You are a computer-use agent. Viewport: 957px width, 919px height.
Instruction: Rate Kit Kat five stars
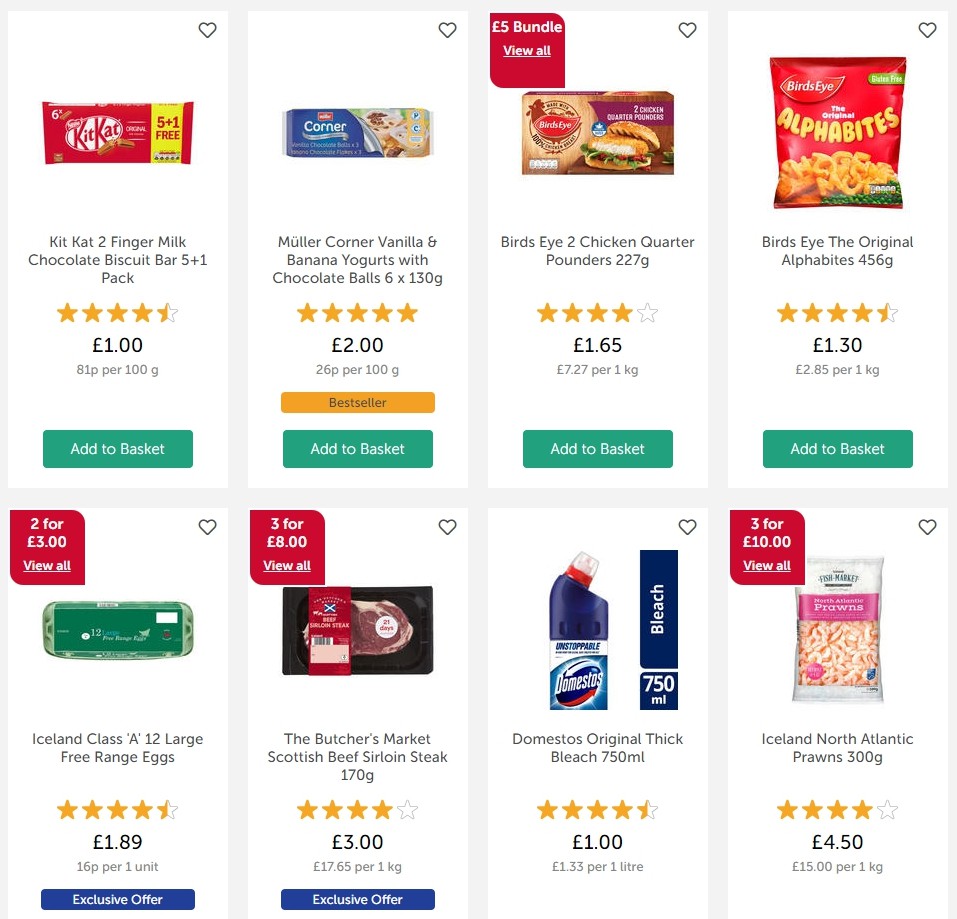click(168, 312)
